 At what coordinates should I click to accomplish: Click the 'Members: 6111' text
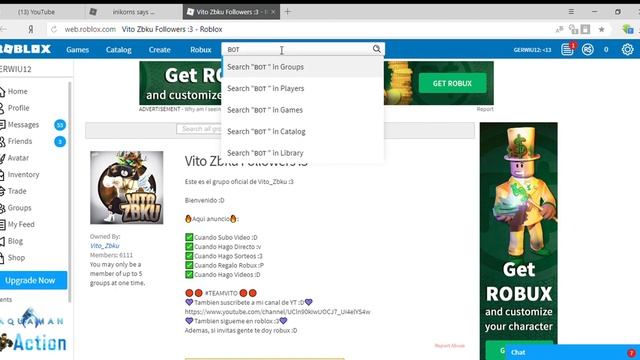point(111,255)
